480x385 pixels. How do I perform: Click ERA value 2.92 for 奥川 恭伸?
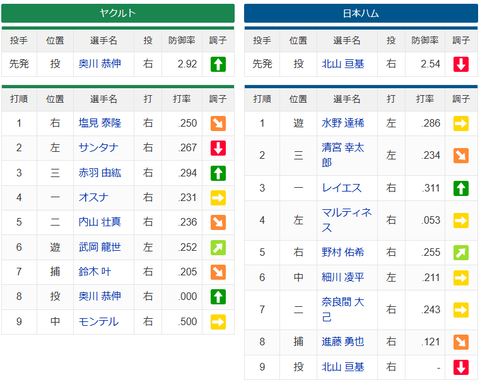(187, 64)
